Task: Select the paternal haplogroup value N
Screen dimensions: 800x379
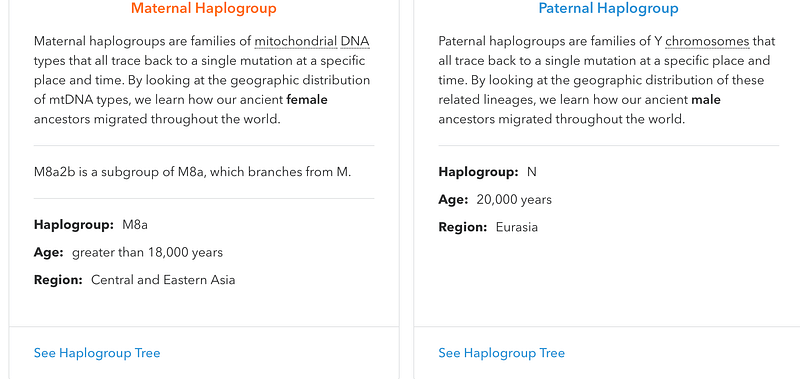Action: point(532,172)
